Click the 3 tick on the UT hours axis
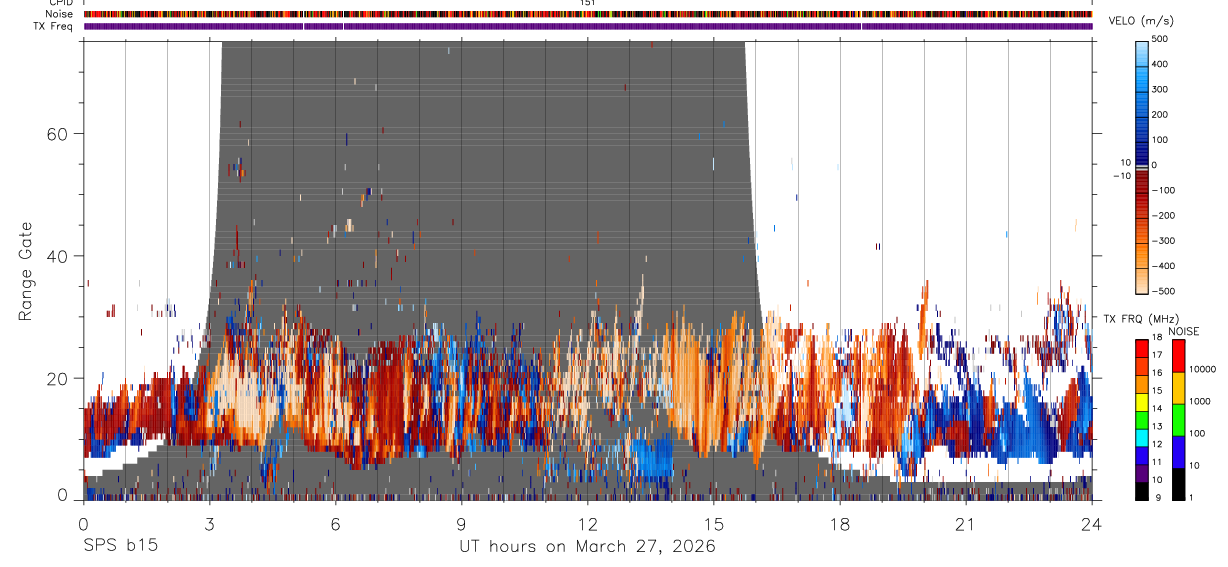1228x567 pixels. [209, 523]
